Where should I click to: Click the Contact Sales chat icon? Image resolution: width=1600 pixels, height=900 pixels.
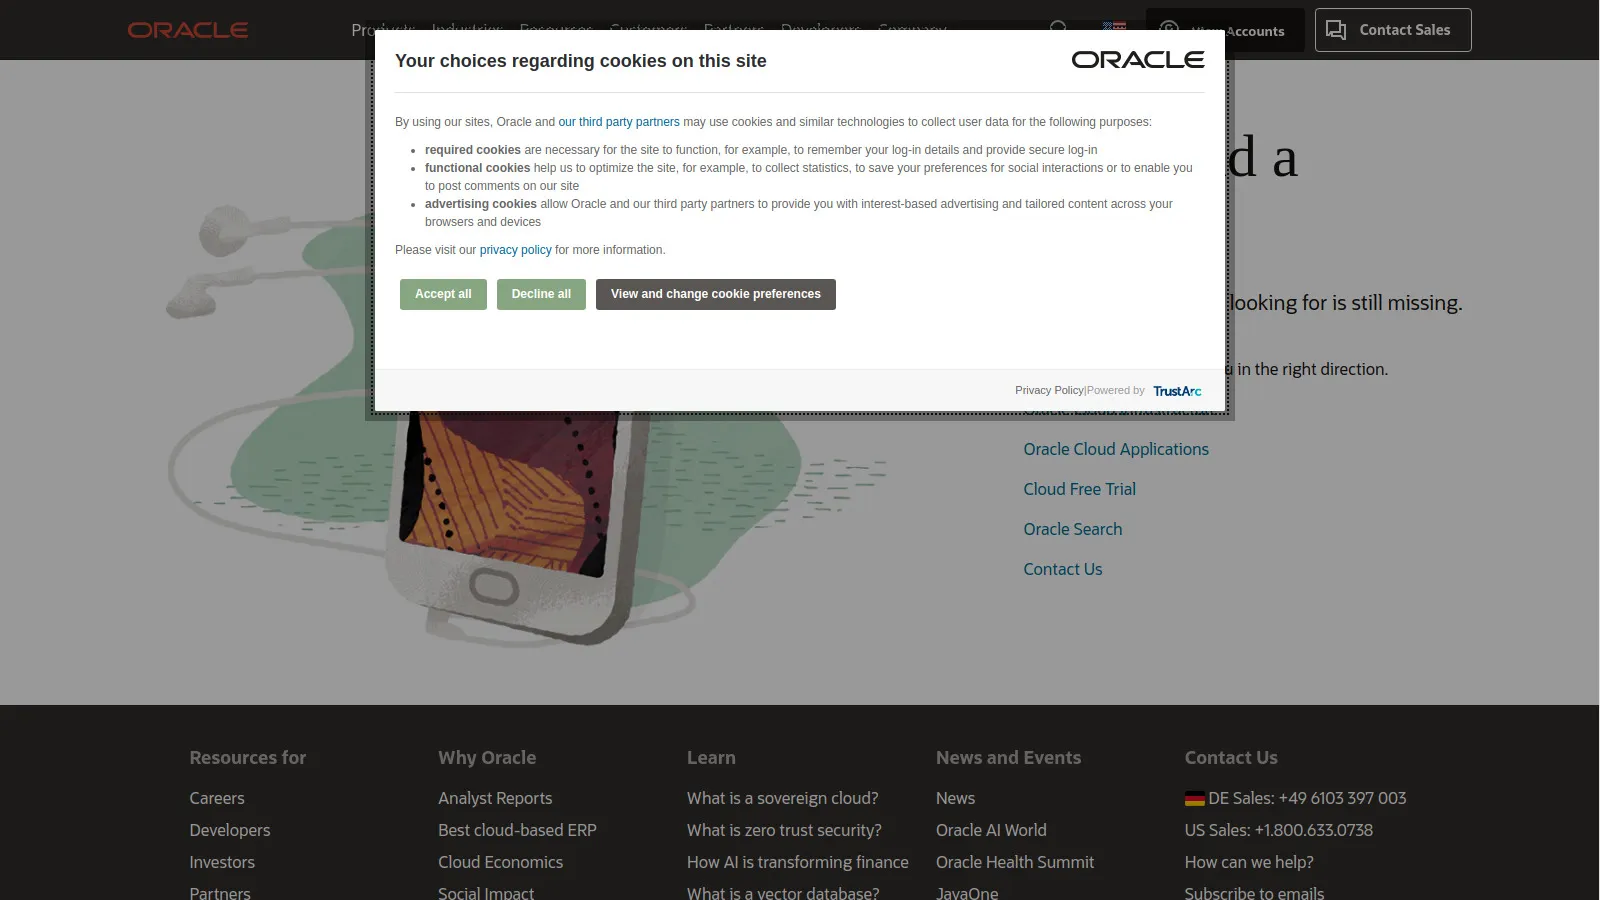point(1336,30)
